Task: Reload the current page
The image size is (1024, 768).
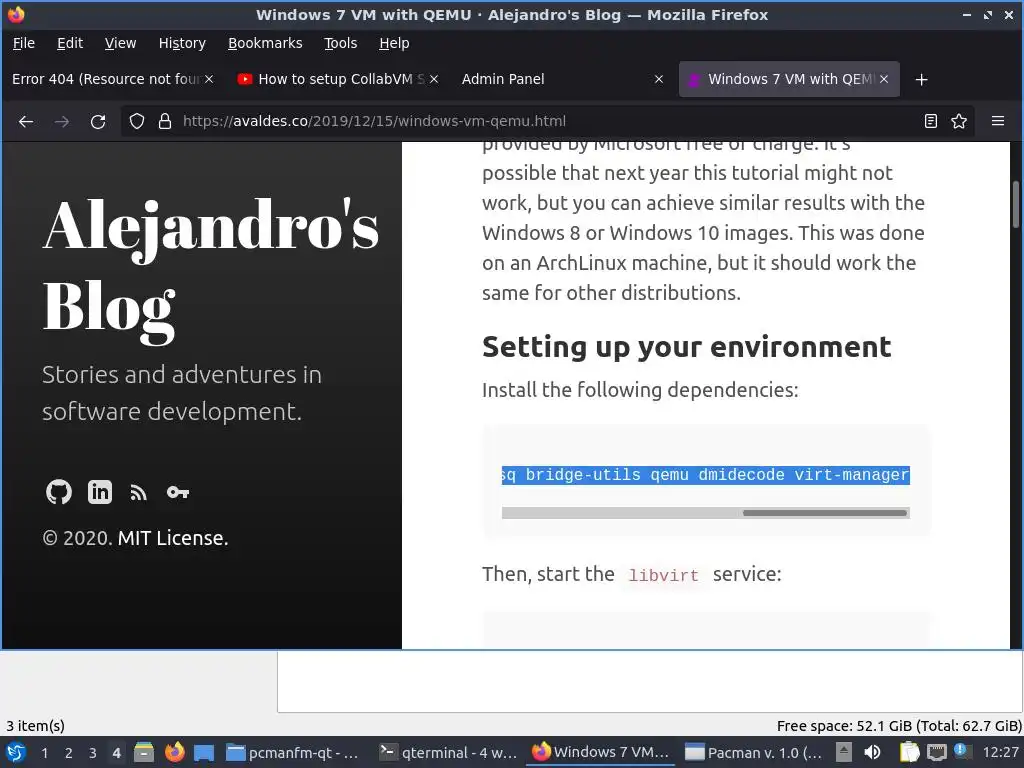Action: (x=98, y=121)
